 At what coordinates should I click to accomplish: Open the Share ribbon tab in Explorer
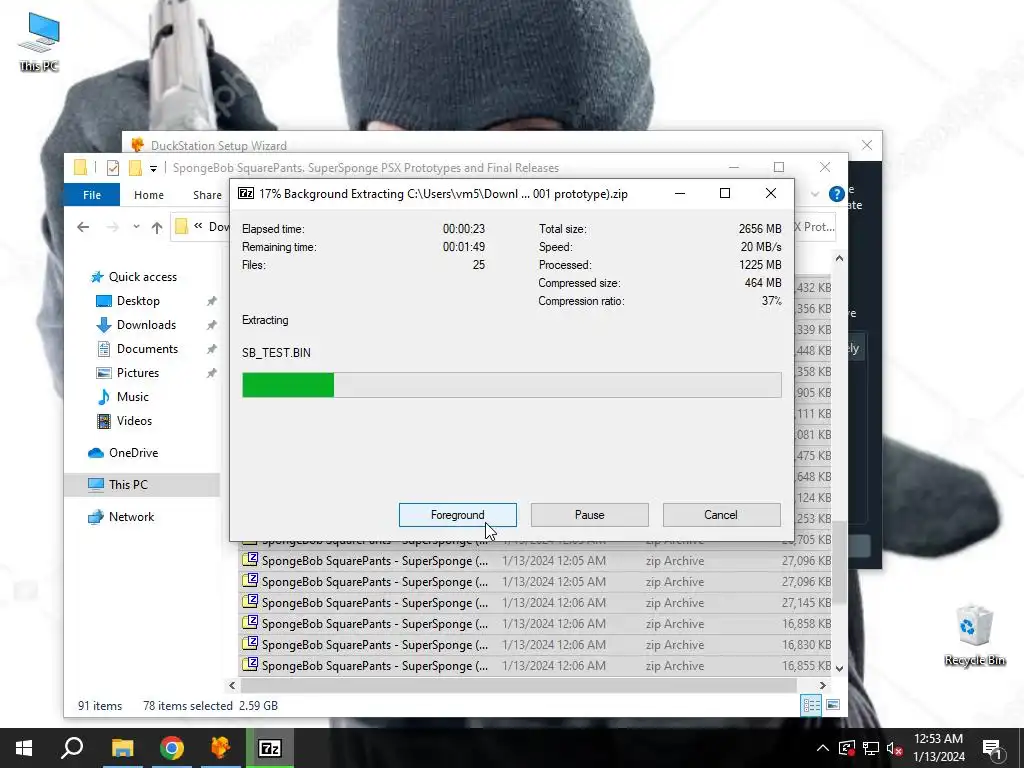coord(207,195)
